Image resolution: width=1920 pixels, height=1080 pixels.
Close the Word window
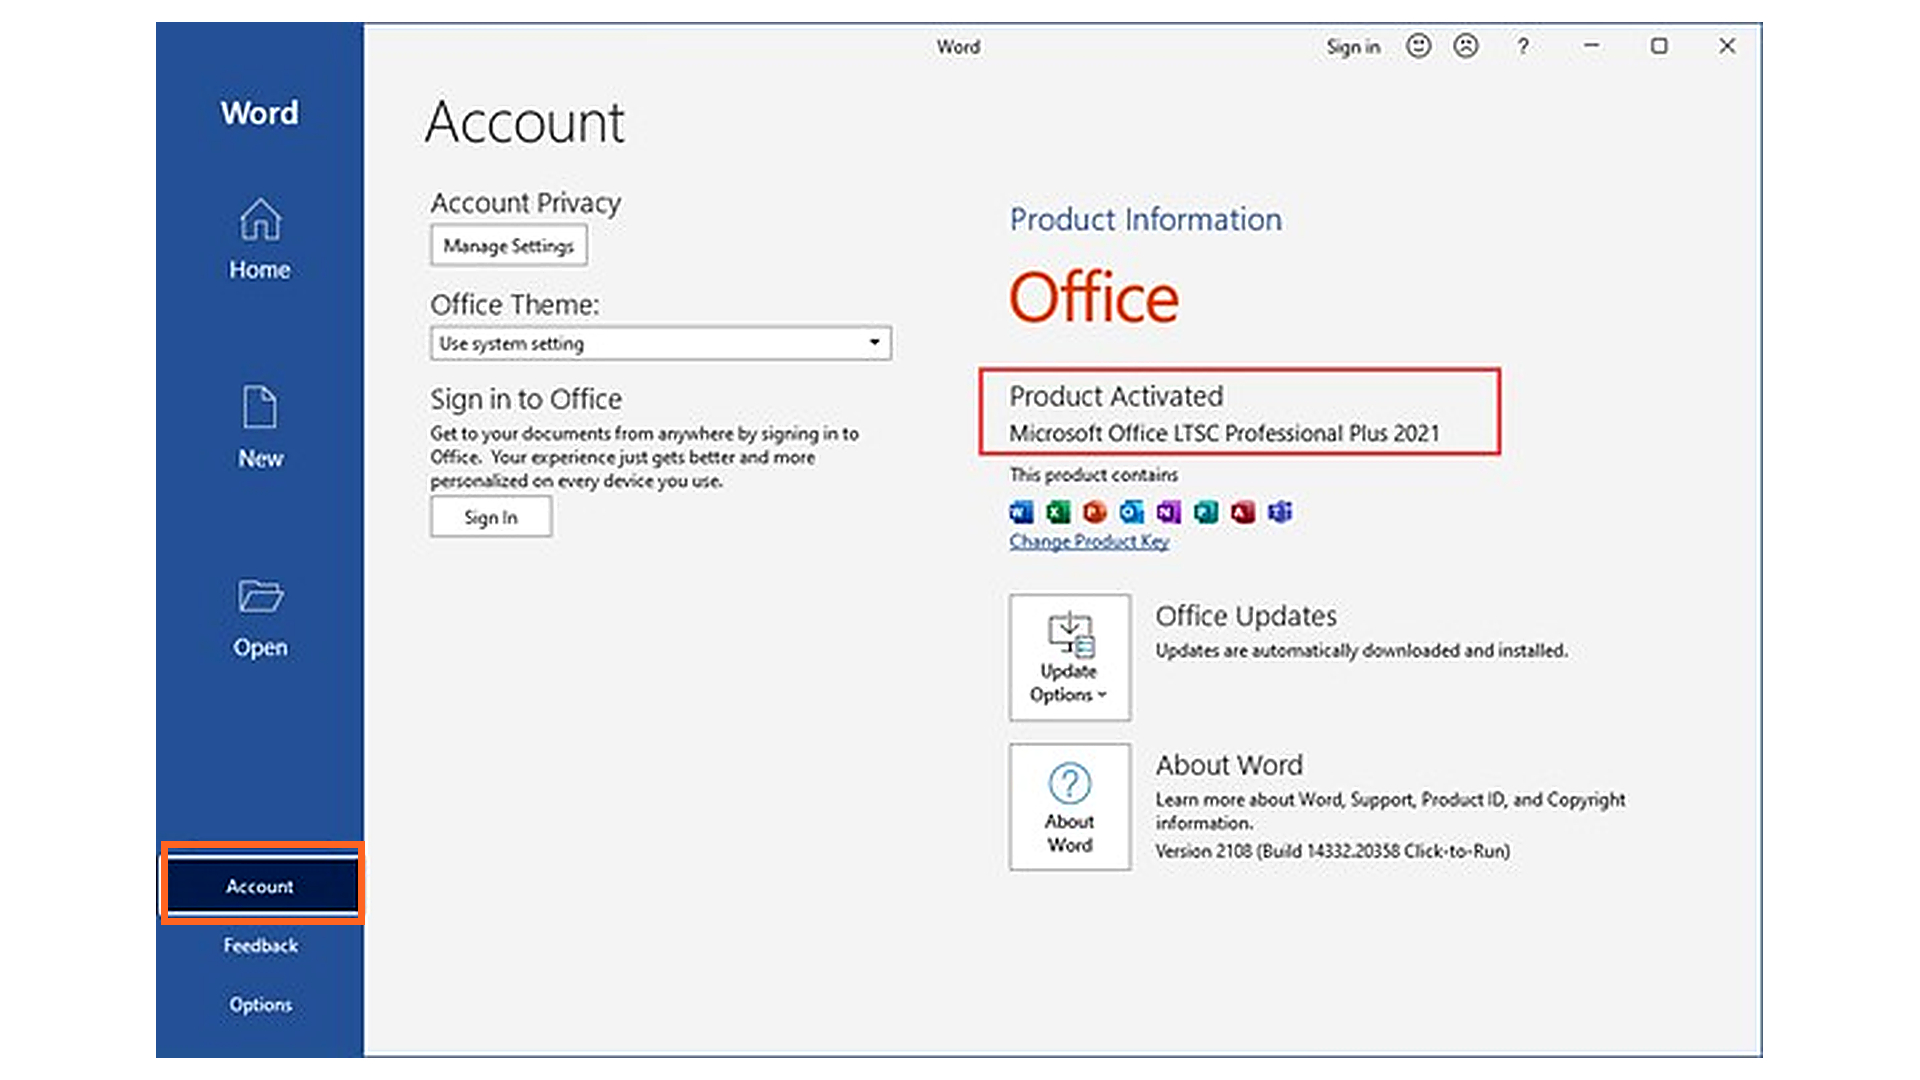1727,46
